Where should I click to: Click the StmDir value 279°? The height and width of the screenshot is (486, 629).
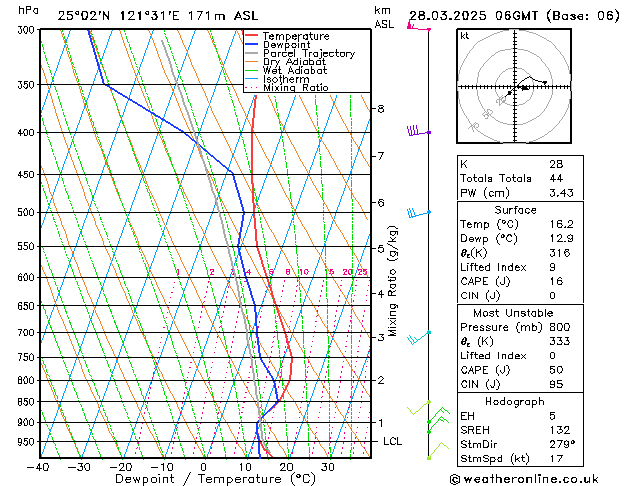(562, 444)
